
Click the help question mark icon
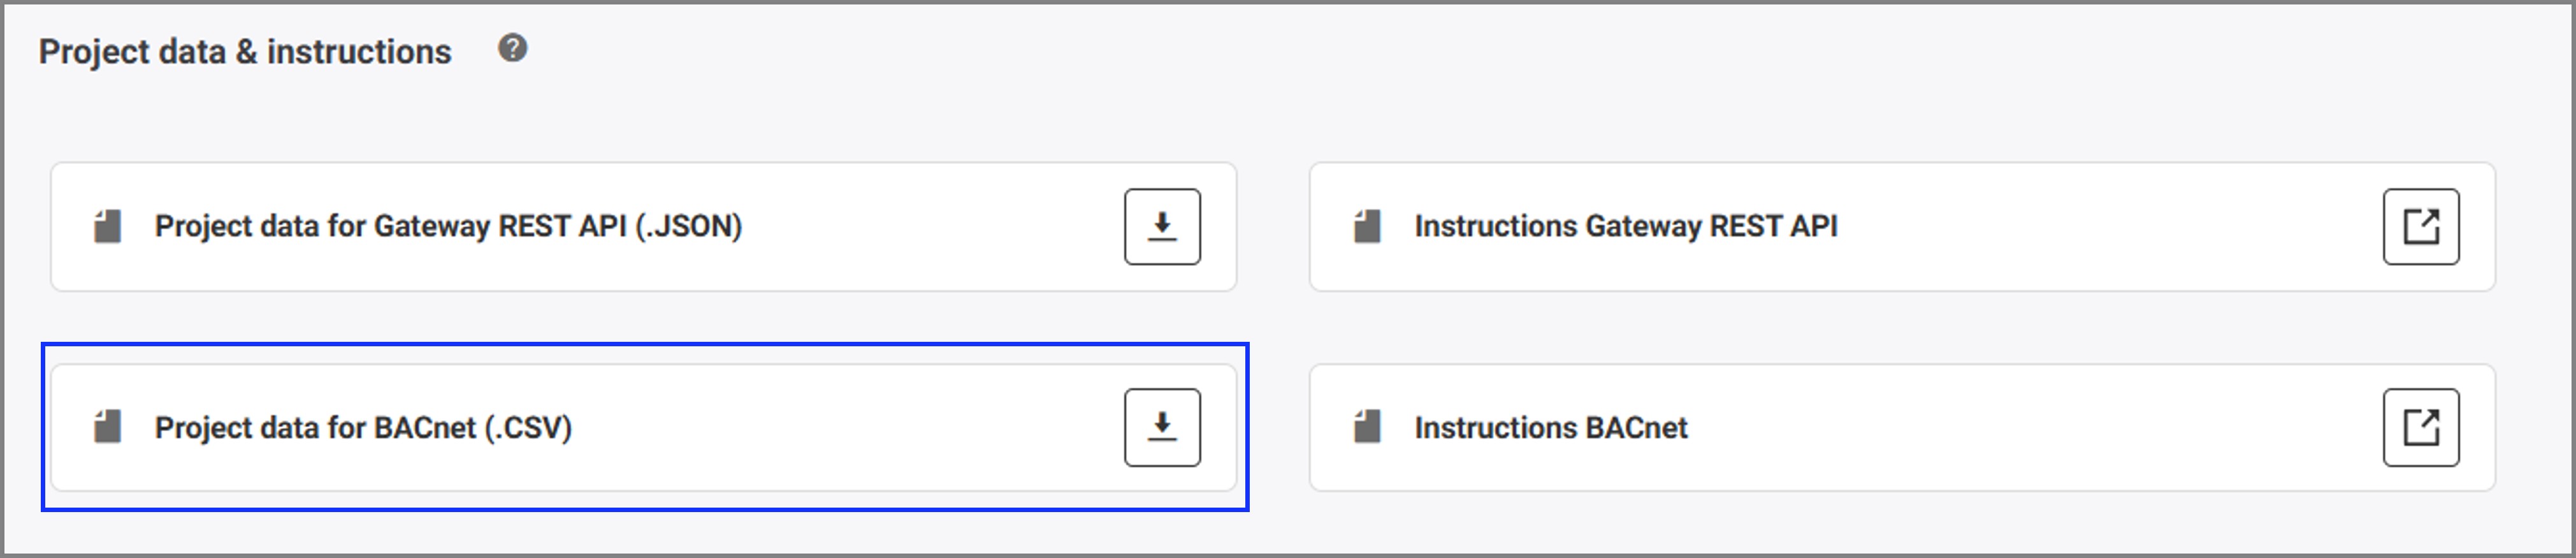pyautogui.click(x=513, y=48)
